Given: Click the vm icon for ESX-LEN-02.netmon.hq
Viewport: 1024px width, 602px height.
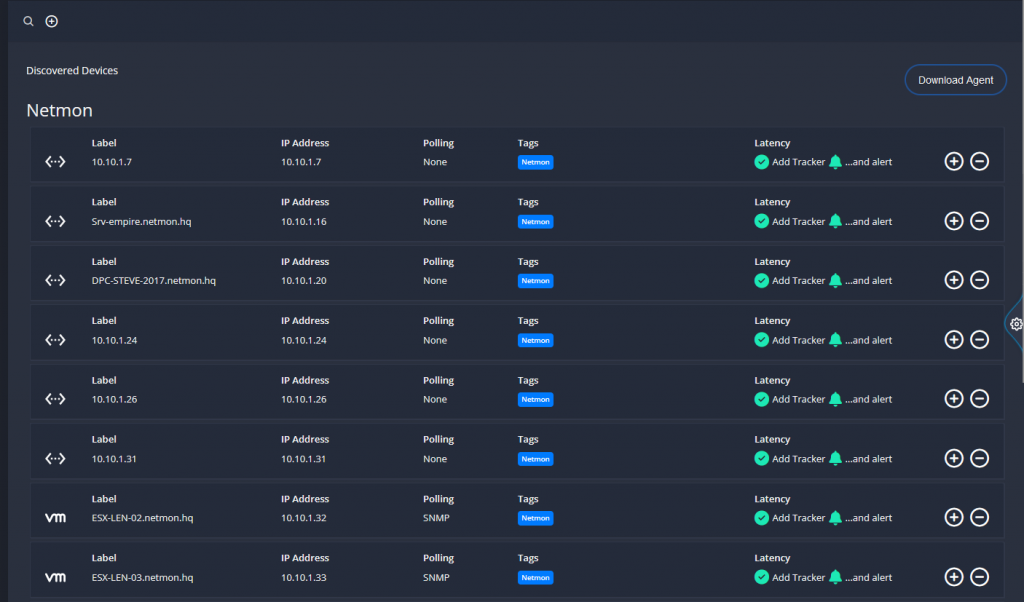Looking at the screenshot, I should (x=56, y=518).
